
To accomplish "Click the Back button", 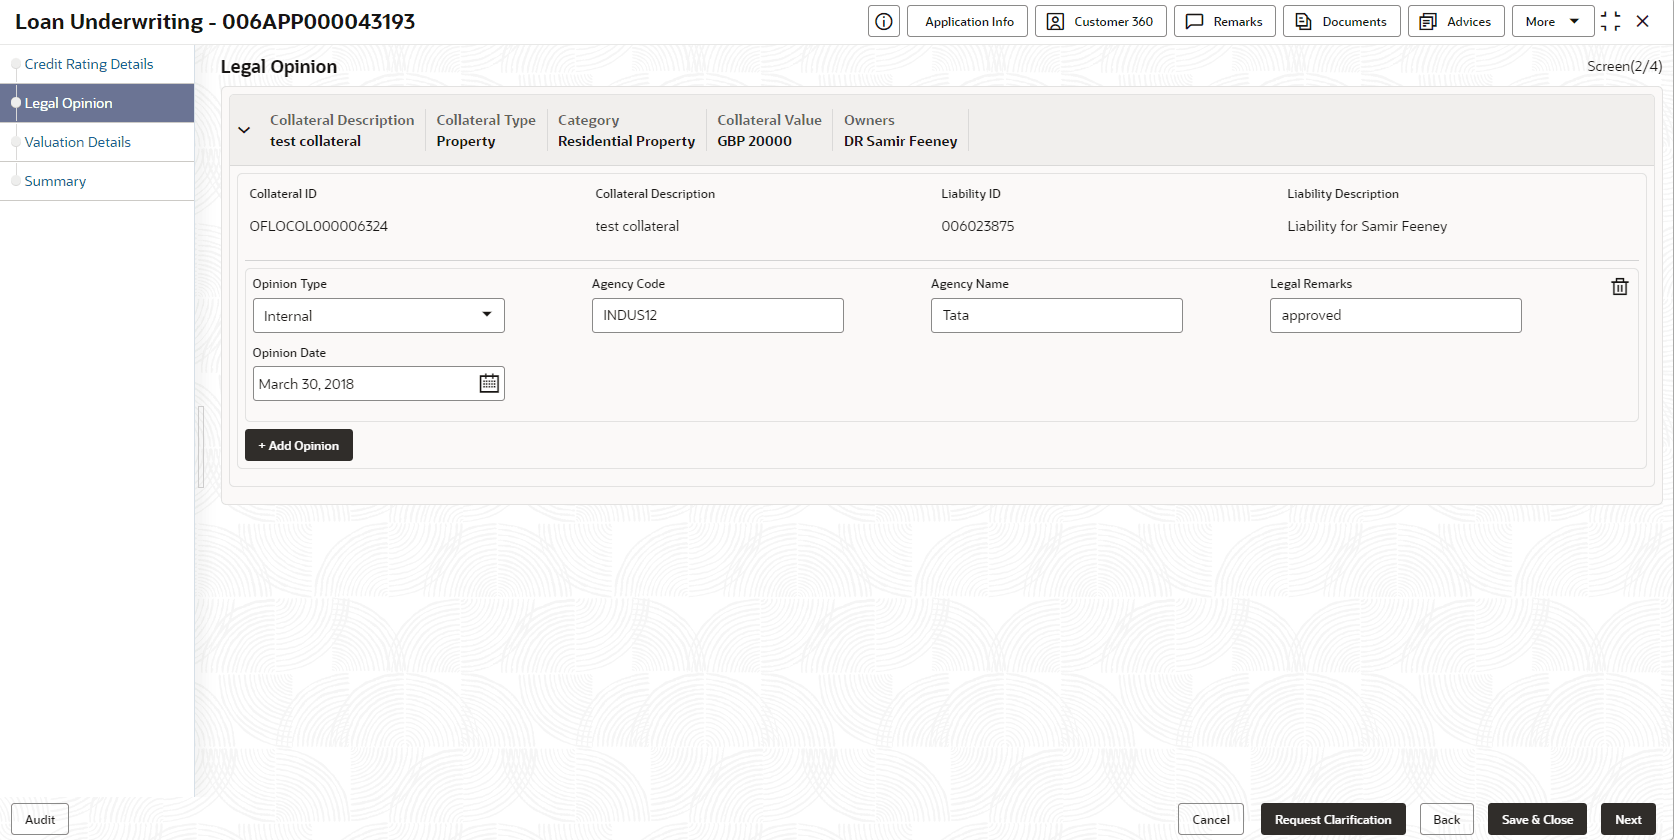I will pos(1447,819).
